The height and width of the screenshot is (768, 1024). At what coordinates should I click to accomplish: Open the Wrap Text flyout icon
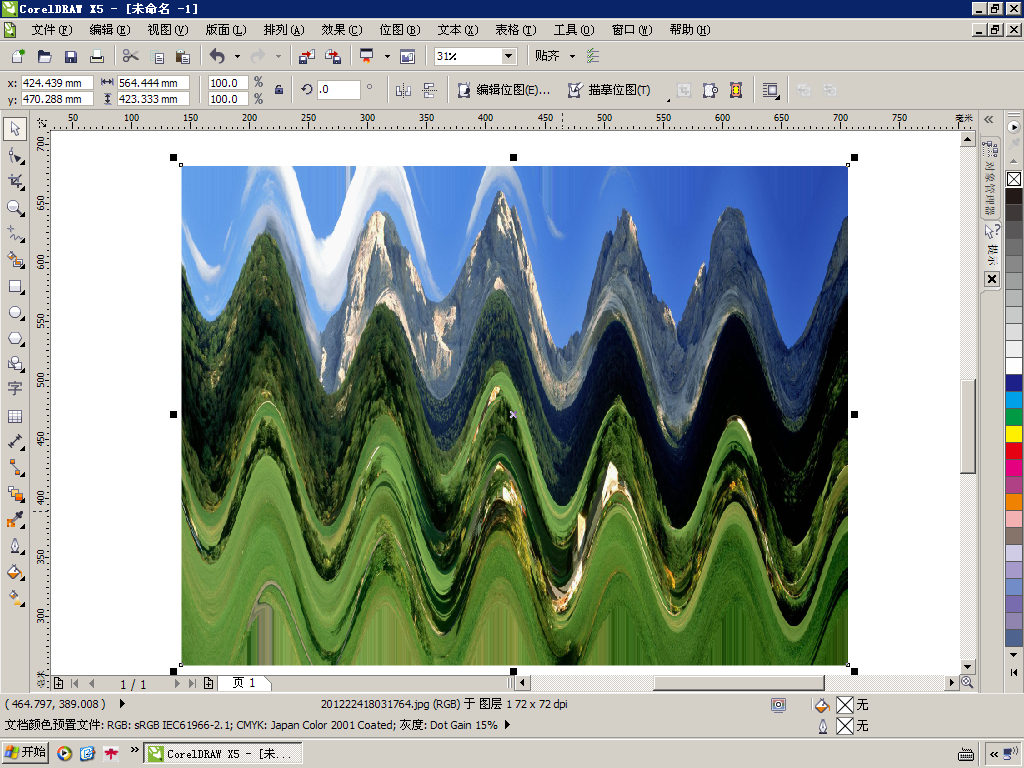pos(771,90)
